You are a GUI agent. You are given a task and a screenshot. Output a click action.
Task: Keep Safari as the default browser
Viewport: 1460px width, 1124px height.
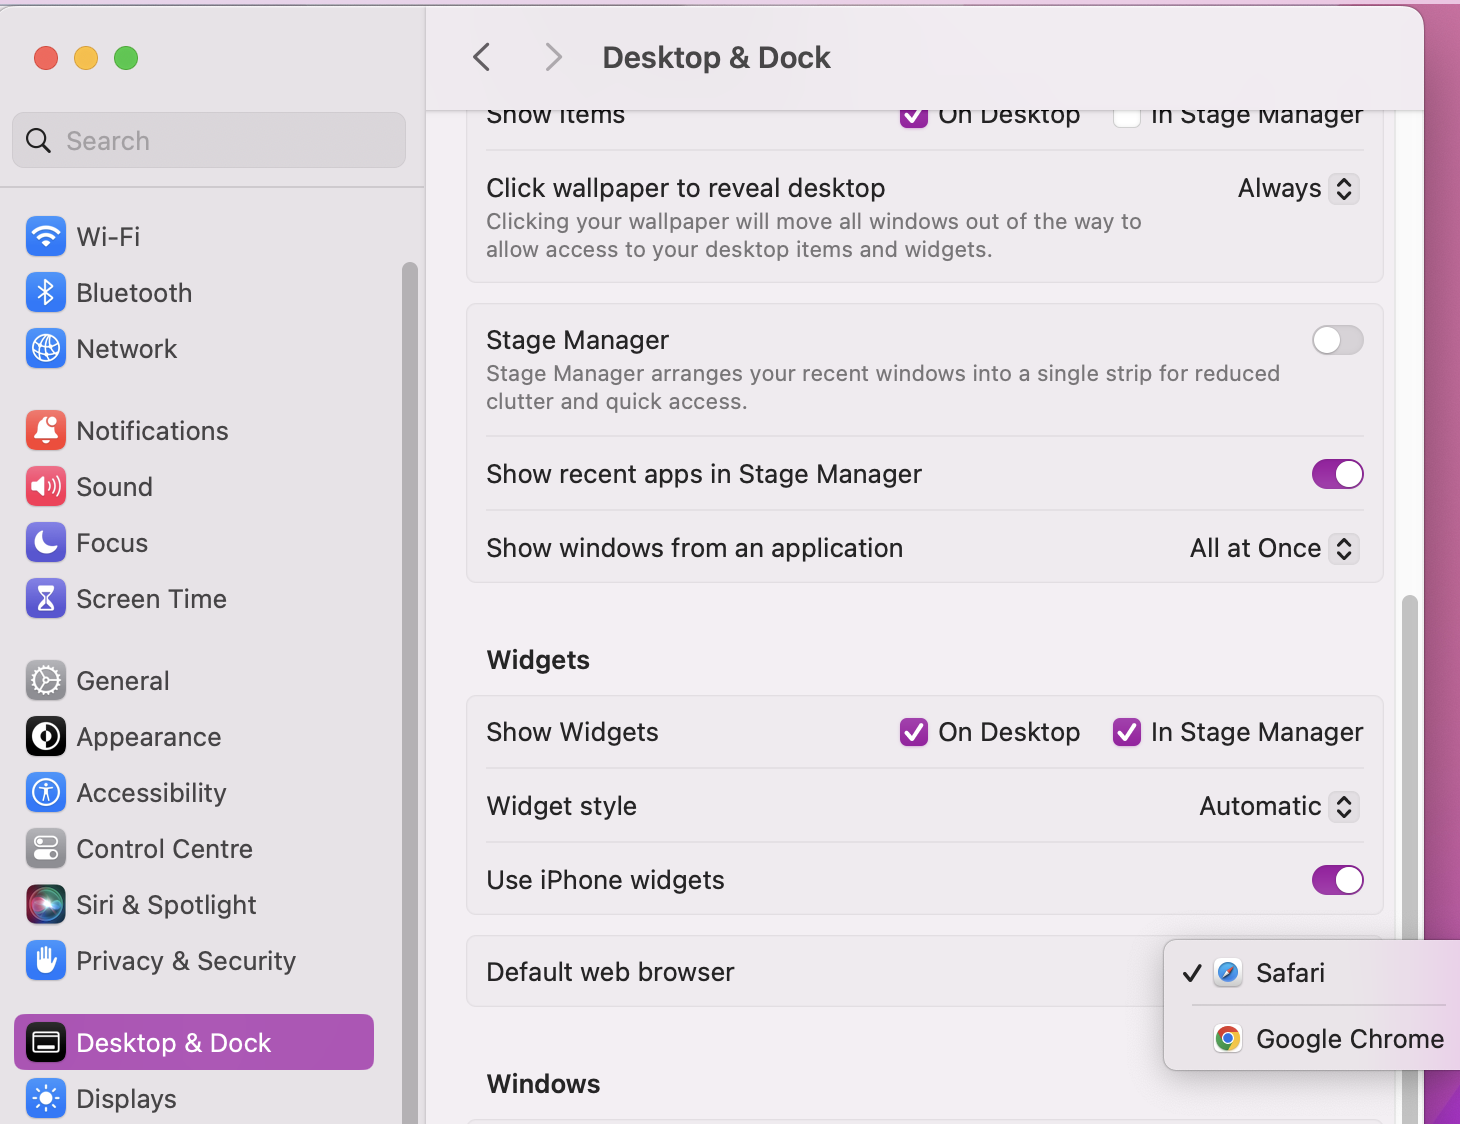pyautogui.click(x=1290, y=972)
